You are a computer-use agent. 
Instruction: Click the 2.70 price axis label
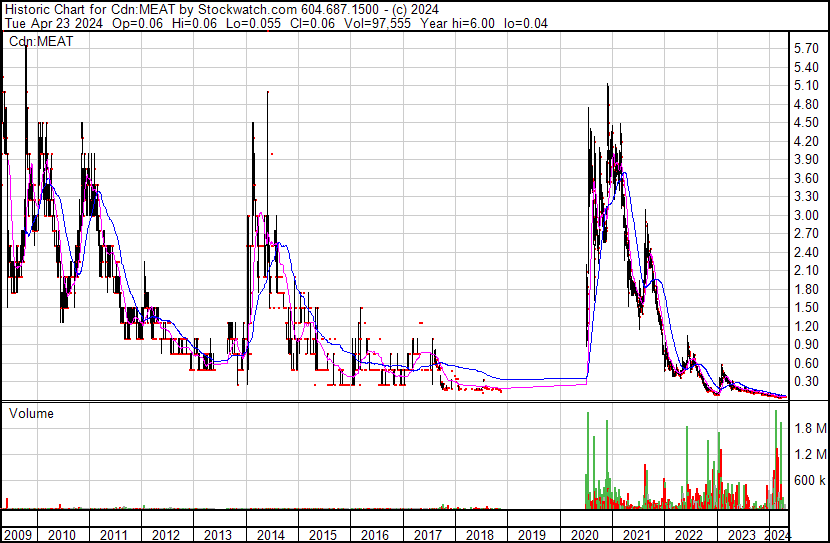pos(806,233)
